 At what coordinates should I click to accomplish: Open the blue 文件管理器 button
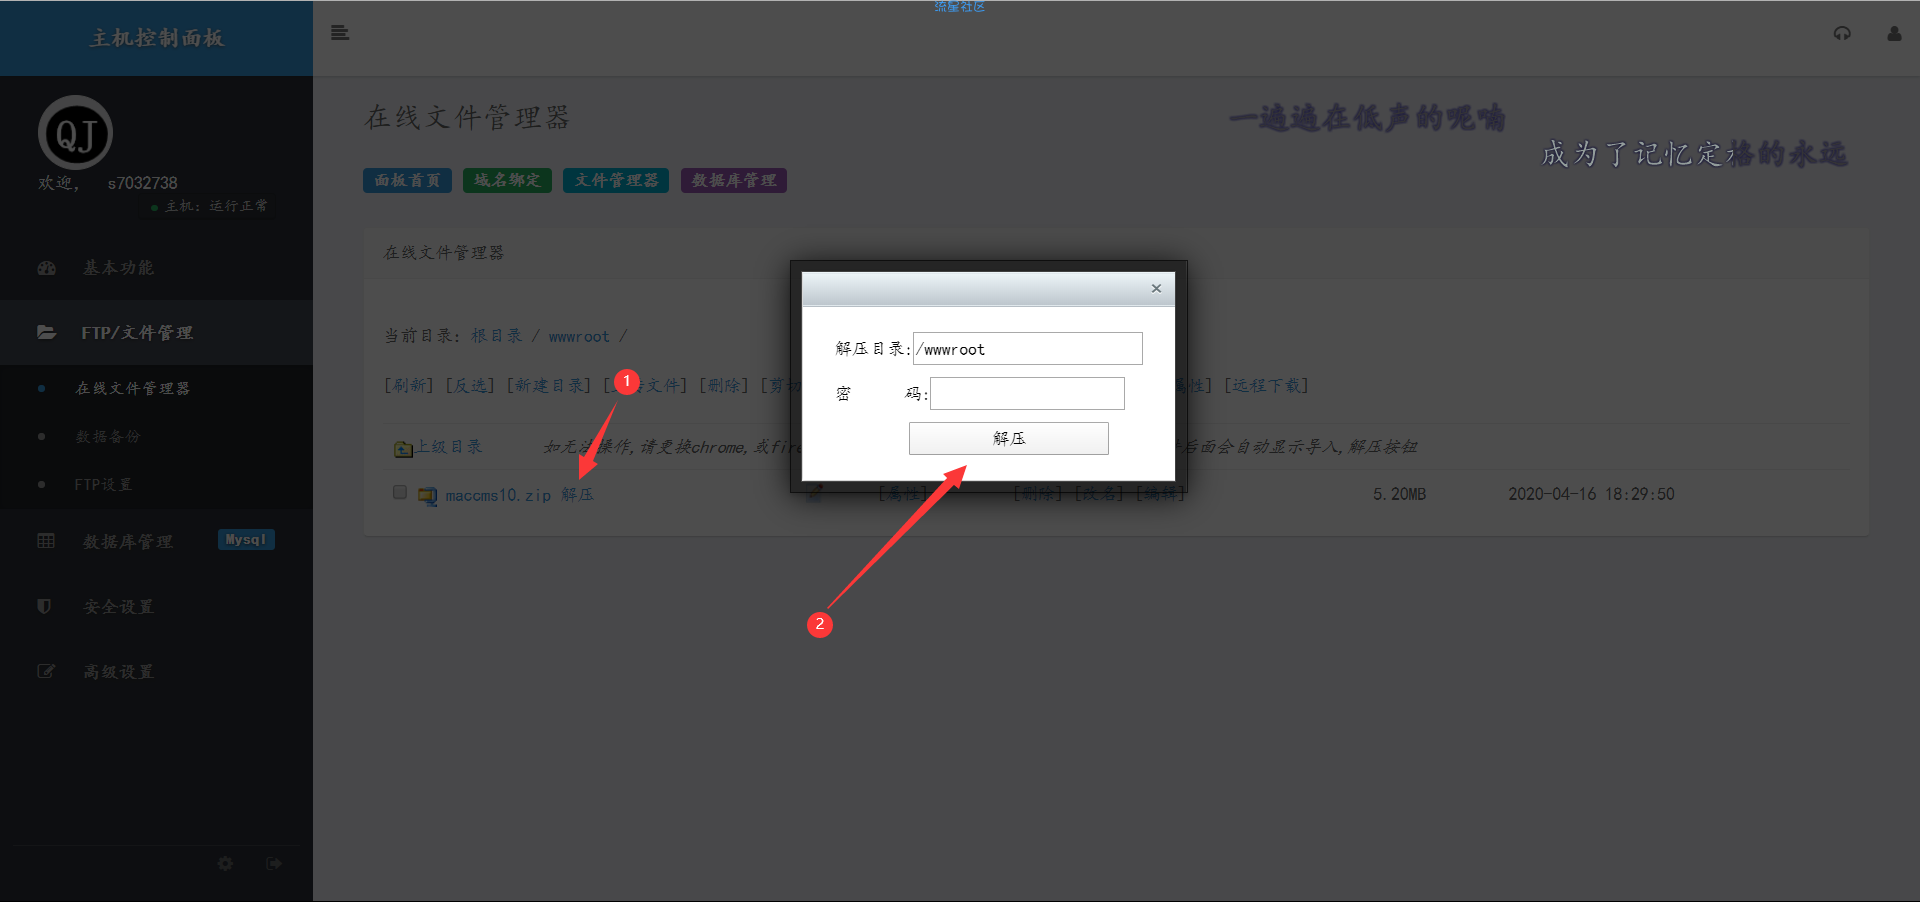(616, 180)
